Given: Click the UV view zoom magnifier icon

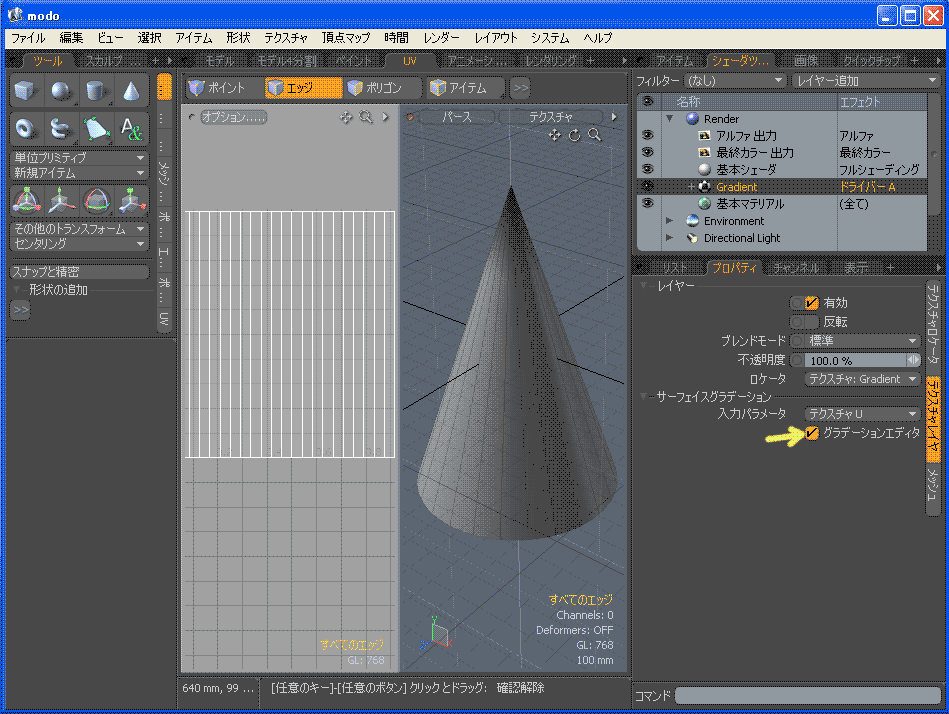Looking at the screenshot, I should pyautogui.click(x=366, y=117).
